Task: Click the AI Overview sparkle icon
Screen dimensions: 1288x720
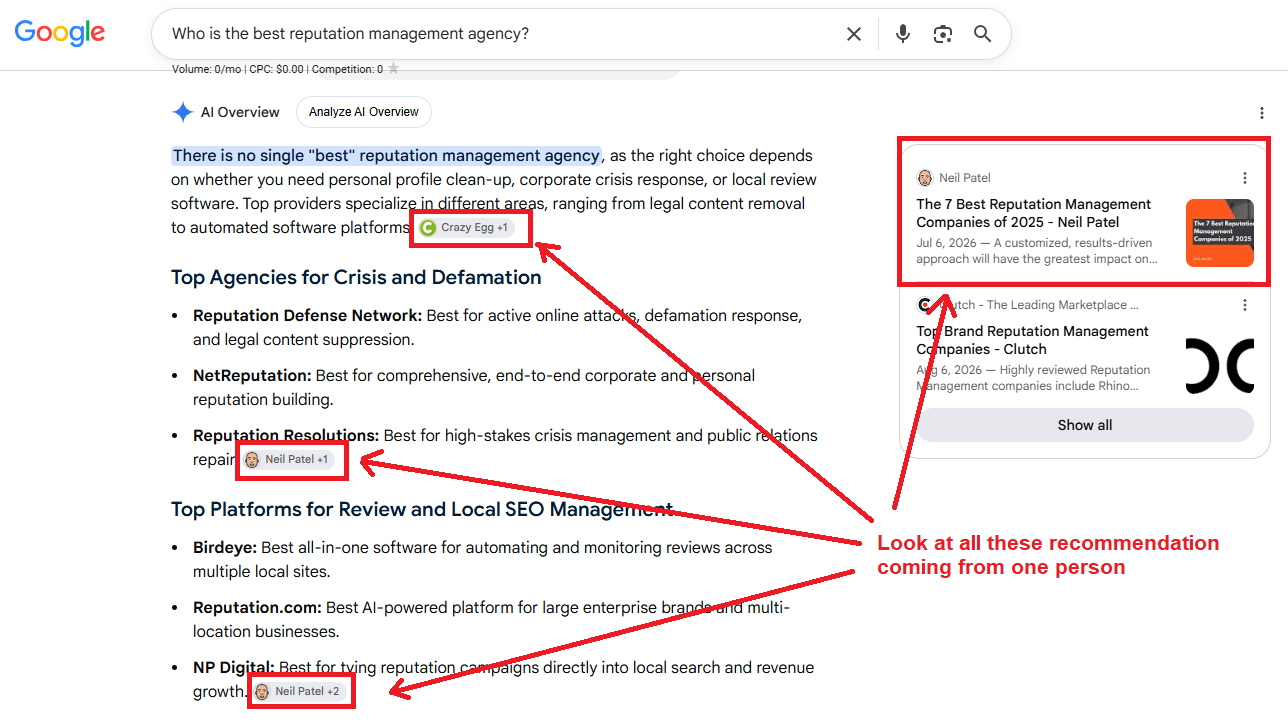Action: [182, 112]
